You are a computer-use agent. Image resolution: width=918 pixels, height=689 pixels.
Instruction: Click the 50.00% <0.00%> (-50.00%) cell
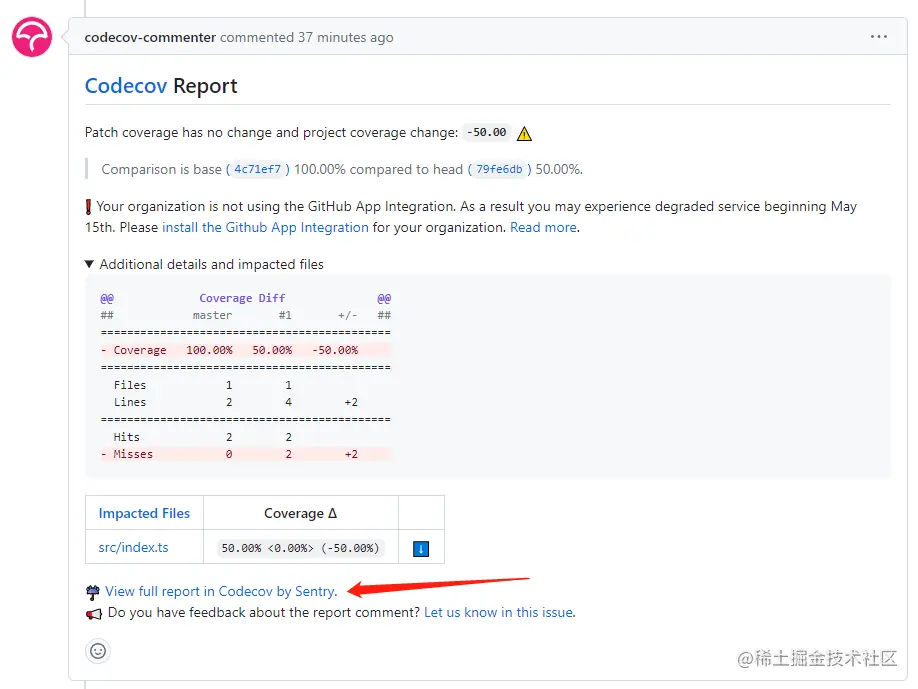300,548
